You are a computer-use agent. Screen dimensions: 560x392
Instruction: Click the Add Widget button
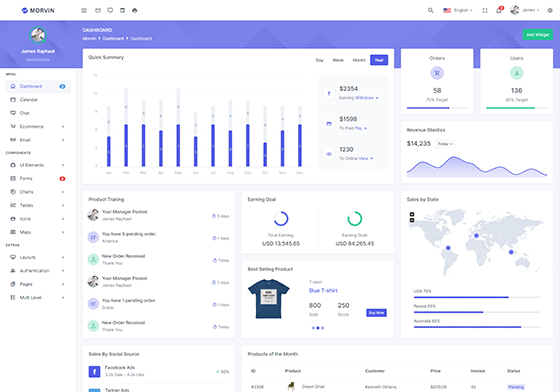click(x=538, y=35)
